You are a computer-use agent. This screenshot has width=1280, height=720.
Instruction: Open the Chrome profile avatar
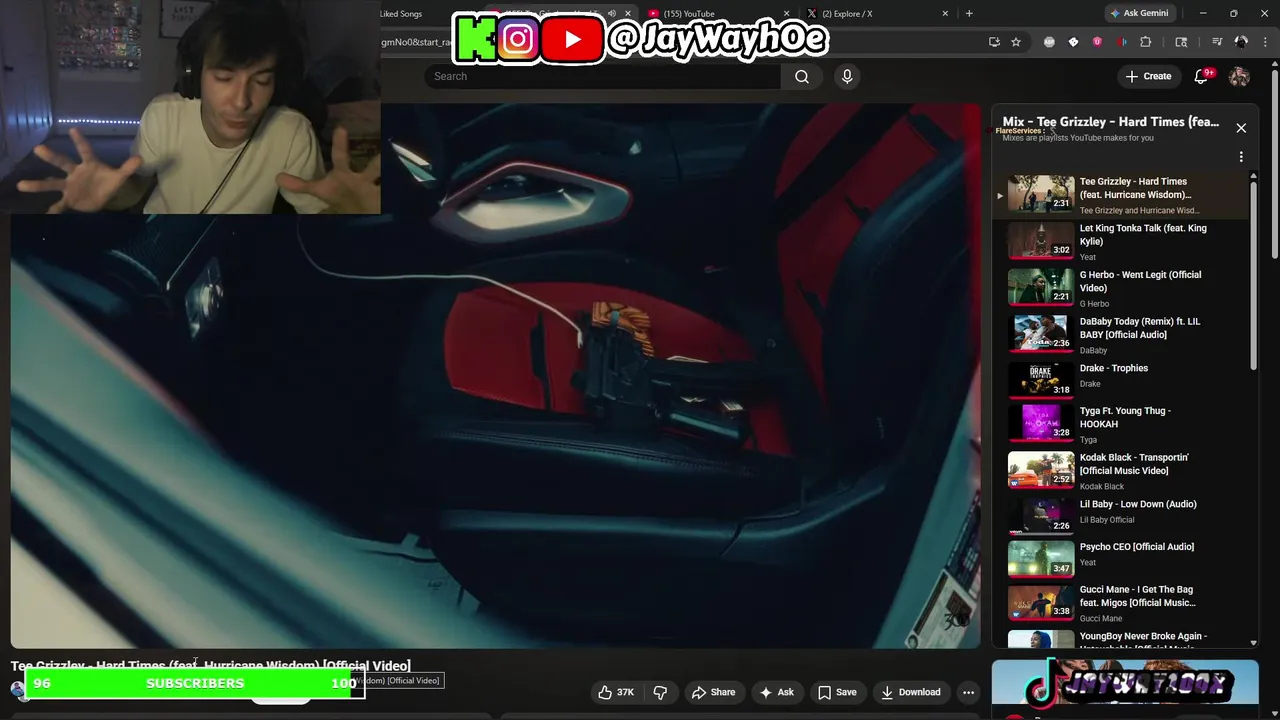(x=1241, y=42)
